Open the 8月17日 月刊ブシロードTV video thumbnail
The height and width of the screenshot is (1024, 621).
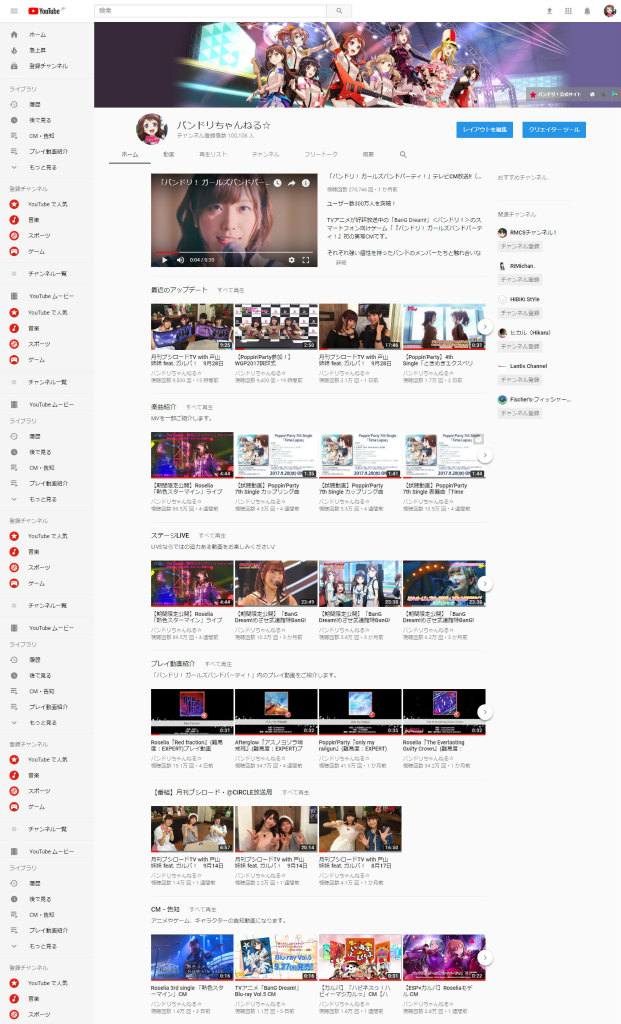360,829
